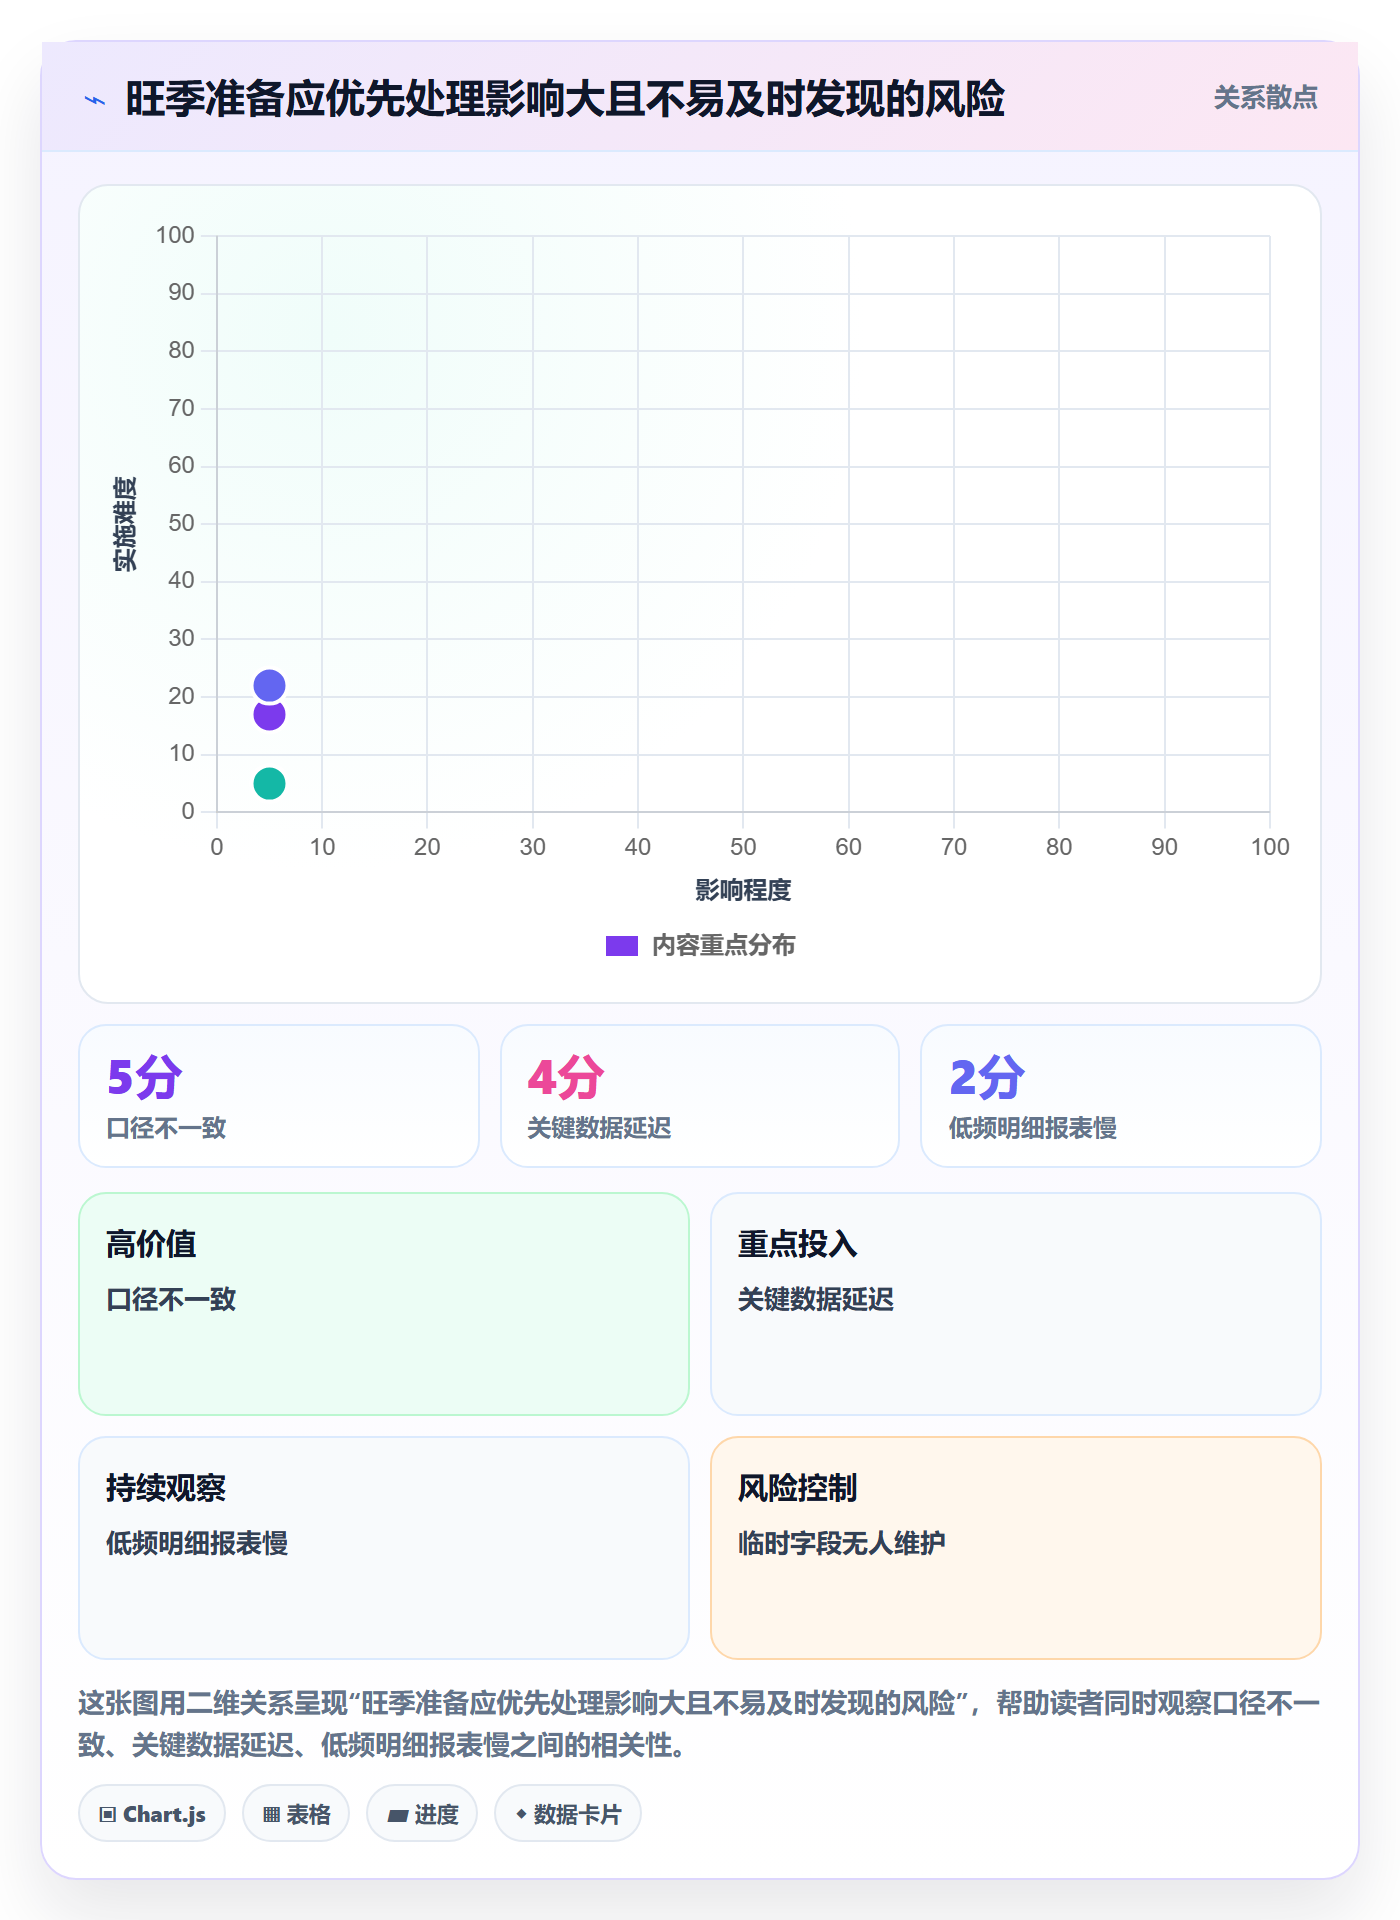Screen dimensions: 1400x1920
Task: Select the 重点投入 quadrant card
Action: (x=1016, y=1304)
